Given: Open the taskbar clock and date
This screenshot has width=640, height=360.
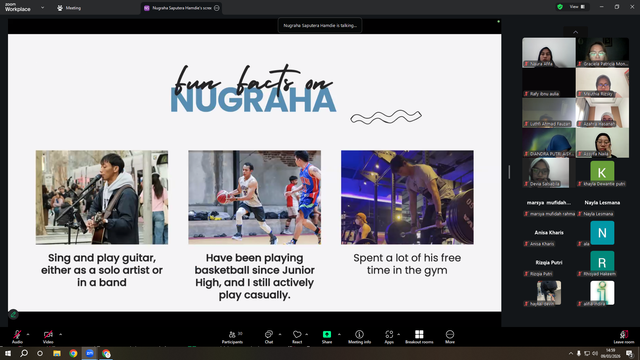Looking at the screenshot, I should pos(611,353).
